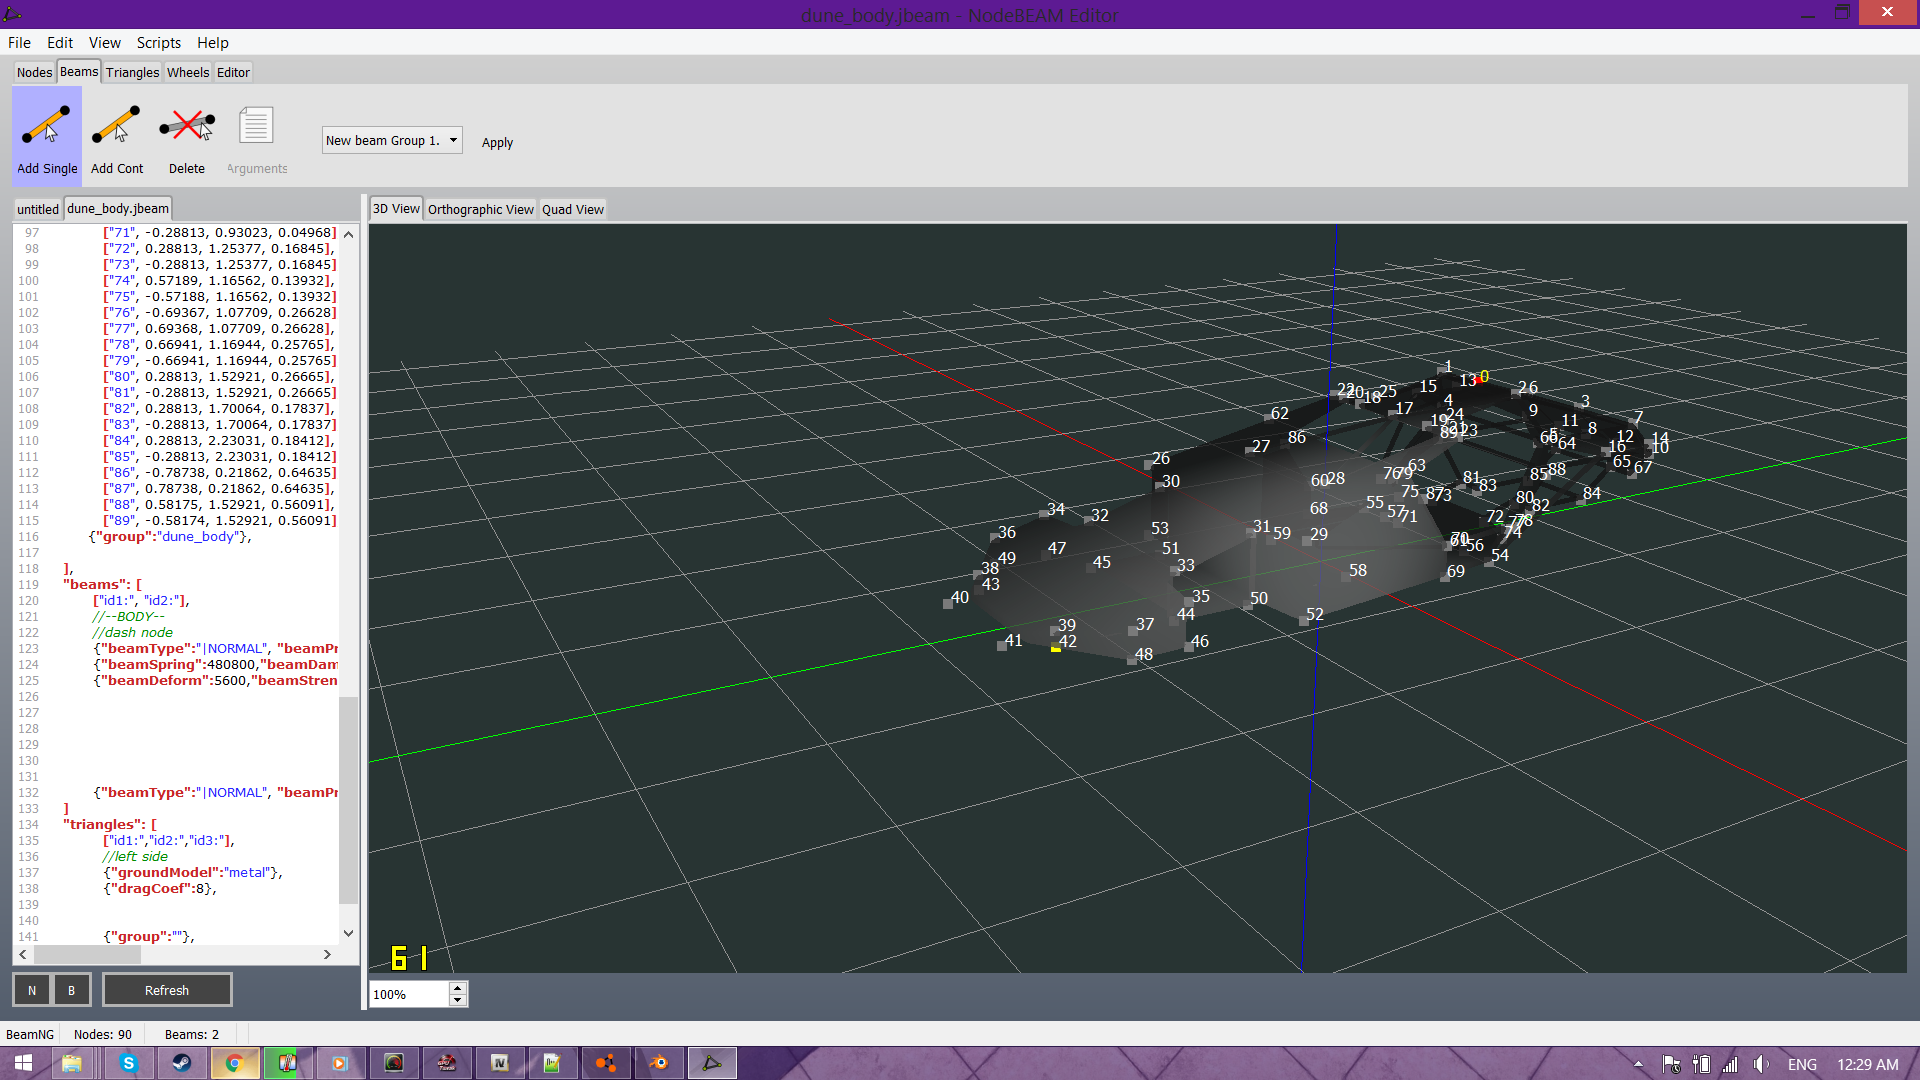The width and height of the screenshot is (1920, 1080).
Task: Click the Apply button
Action: [x=497, y=142]
